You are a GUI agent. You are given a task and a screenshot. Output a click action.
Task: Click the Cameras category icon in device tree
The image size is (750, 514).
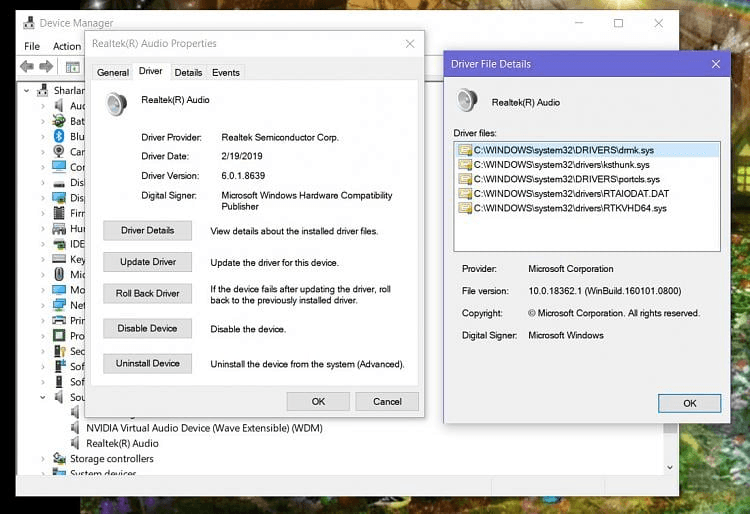pos(59,152)
